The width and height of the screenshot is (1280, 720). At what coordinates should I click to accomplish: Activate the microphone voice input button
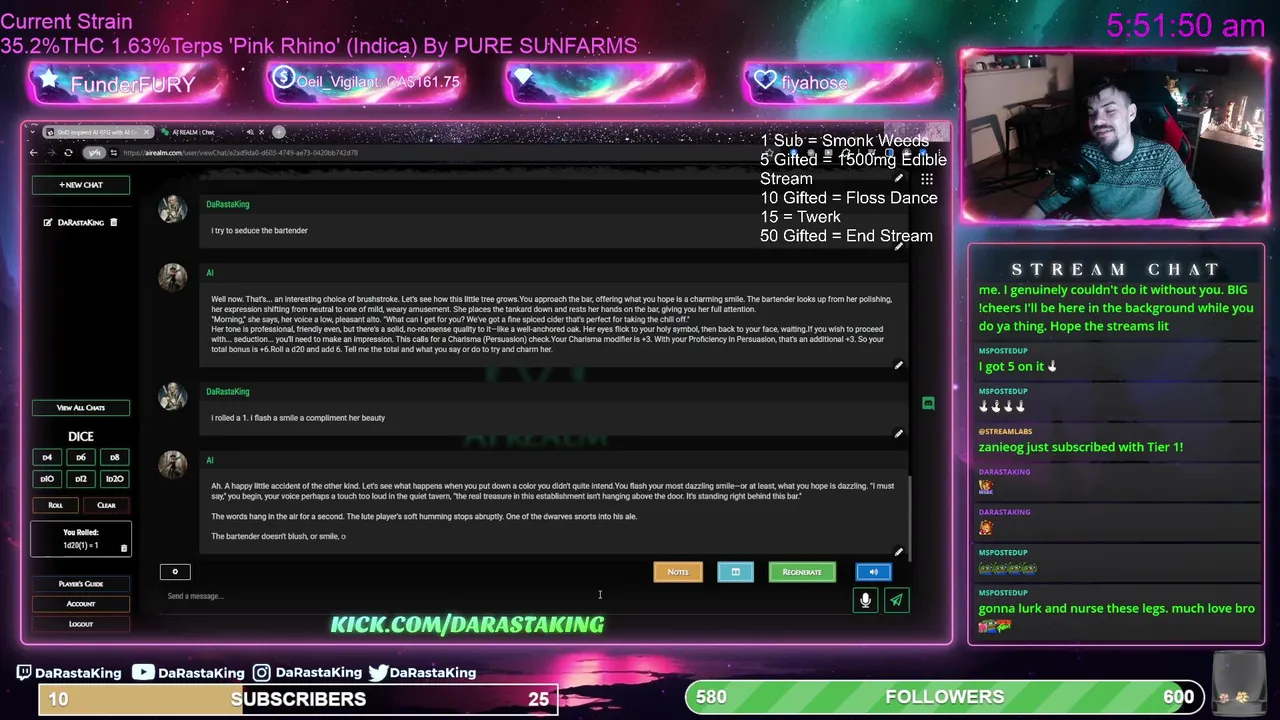pos(866,600)
